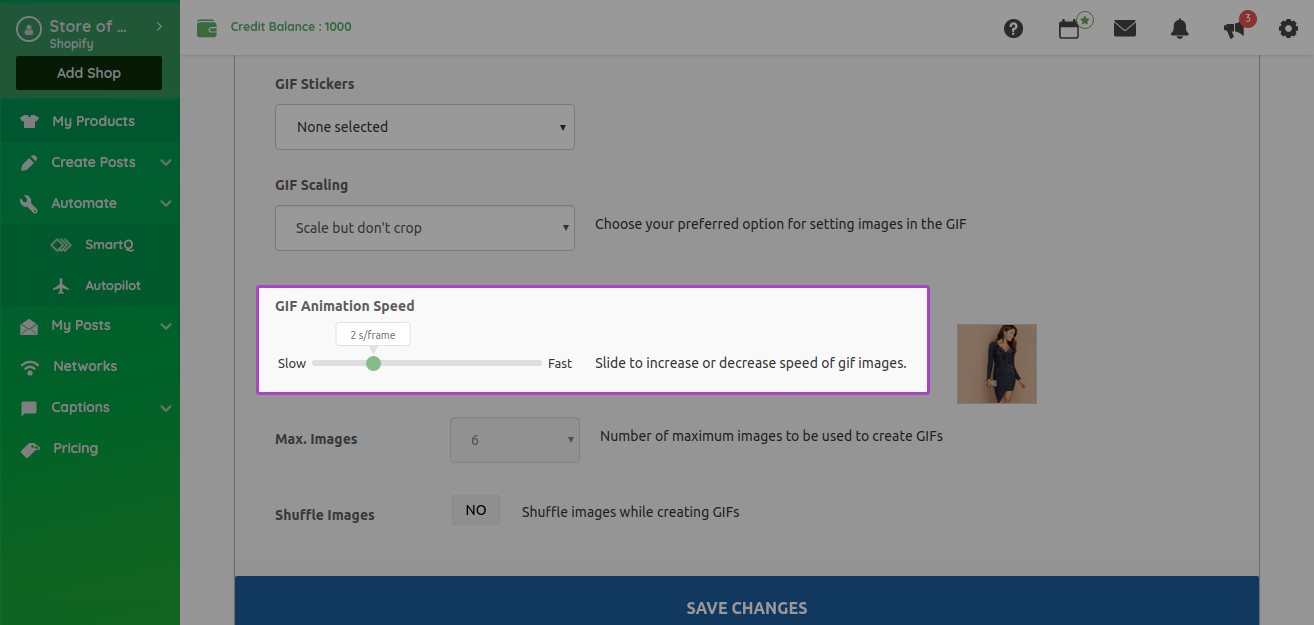Image resolution: width=1314 pixels, height=625 pixels.
Task: Open the notifications bell
Action: point(1178,28)
